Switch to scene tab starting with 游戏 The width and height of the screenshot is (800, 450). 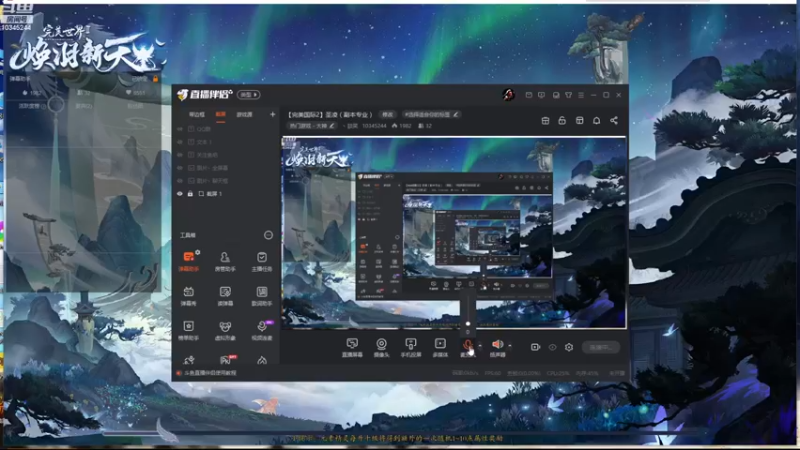point(244,114)
